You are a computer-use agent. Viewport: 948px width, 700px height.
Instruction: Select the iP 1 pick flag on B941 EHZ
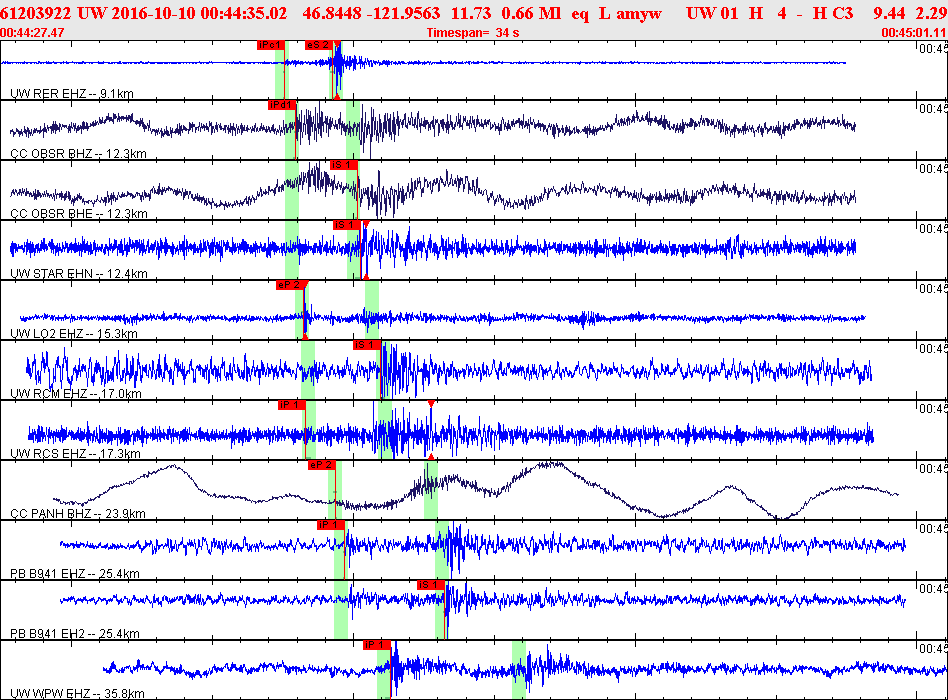(331, 525)
